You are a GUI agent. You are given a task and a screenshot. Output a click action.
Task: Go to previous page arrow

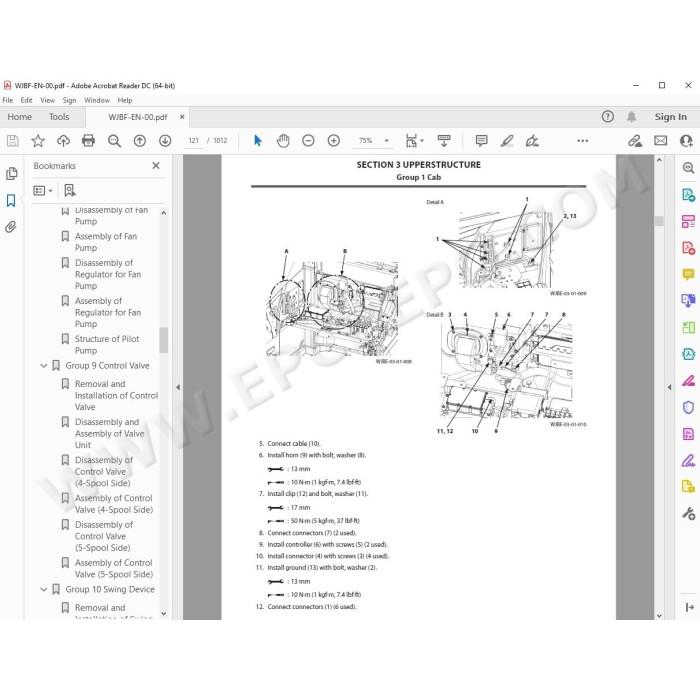(x=140, y=141)
